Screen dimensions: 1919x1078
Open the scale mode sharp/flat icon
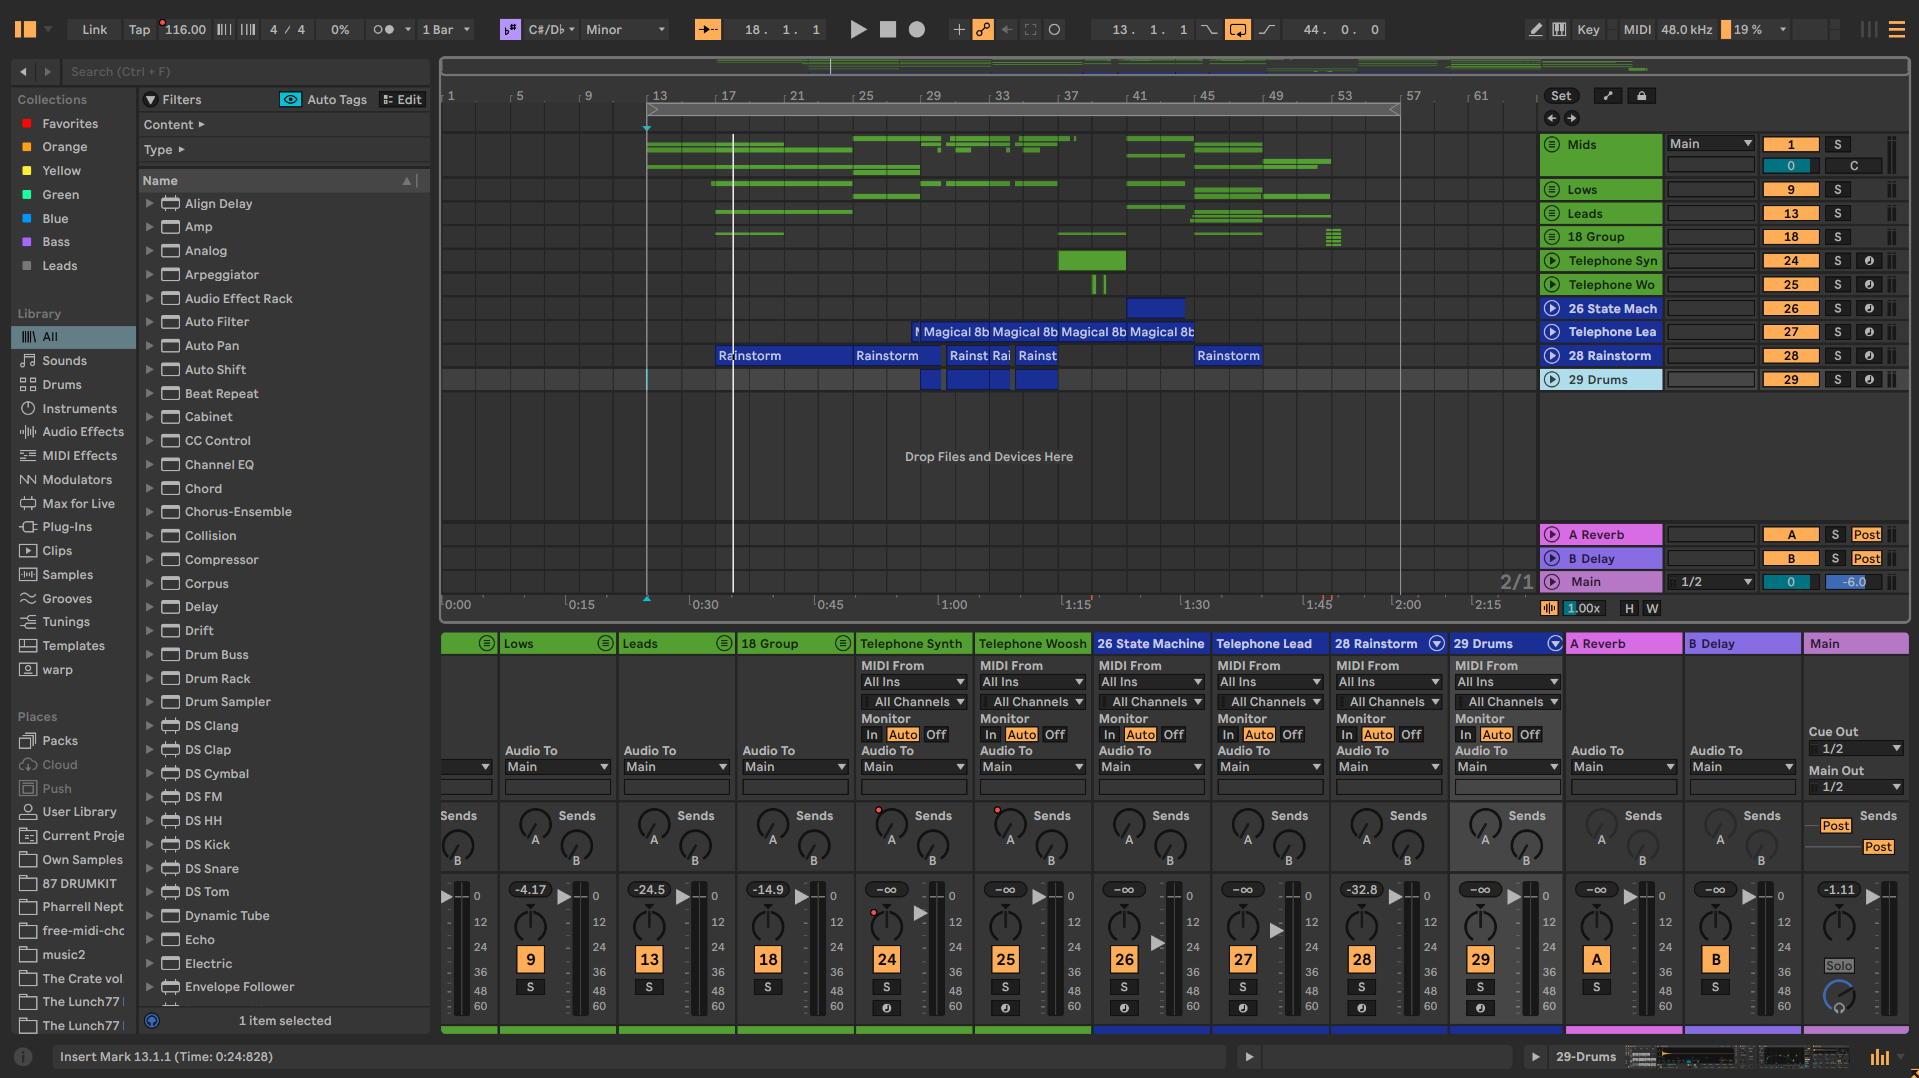tap(510, 29)
